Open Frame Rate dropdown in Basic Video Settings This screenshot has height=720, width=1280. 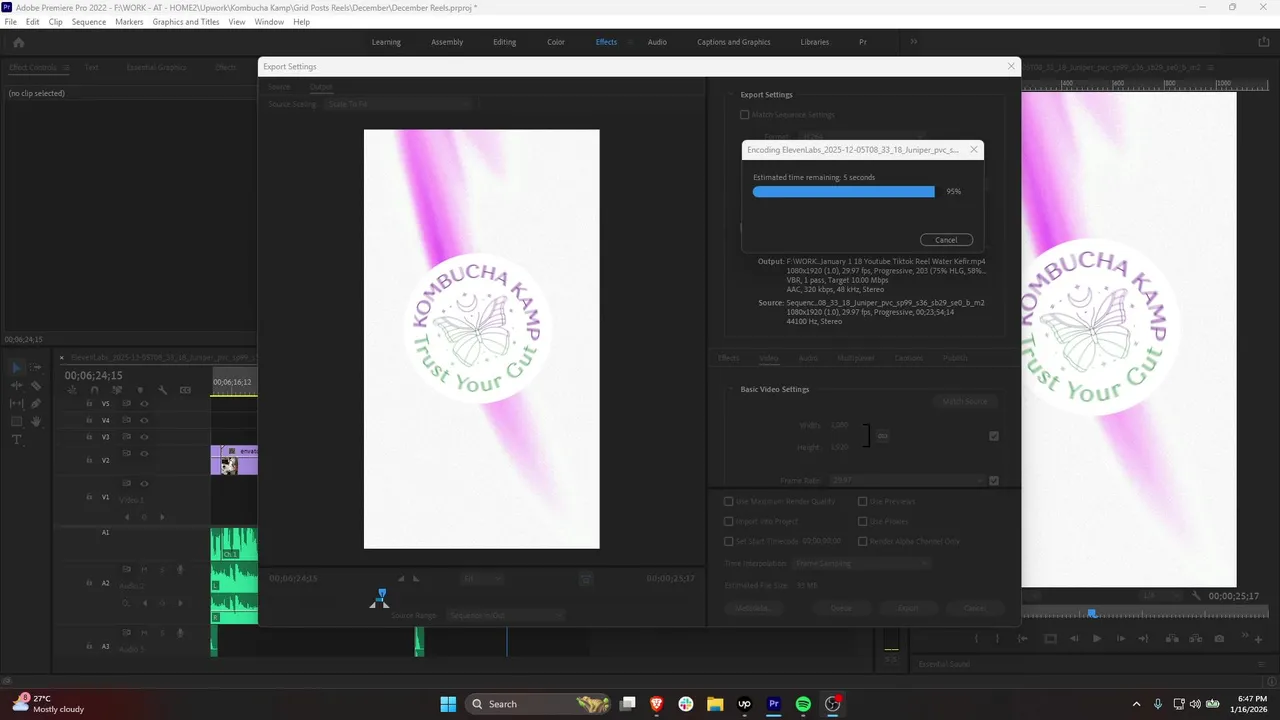(907, 481)
